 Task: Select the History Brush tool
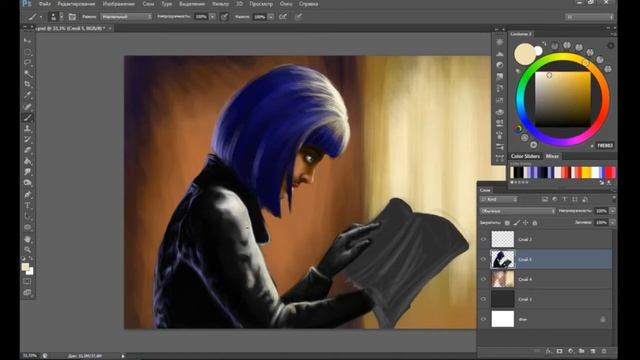click(x=27, y=139)
